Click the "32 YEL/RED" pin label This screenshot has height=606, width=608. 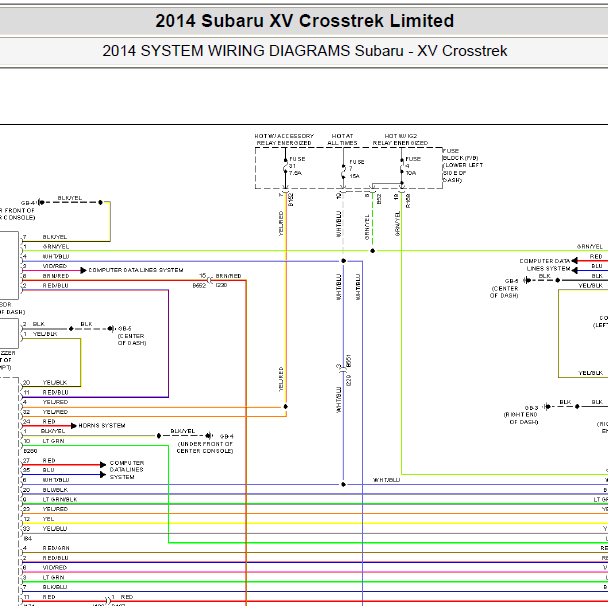point(45,412)
